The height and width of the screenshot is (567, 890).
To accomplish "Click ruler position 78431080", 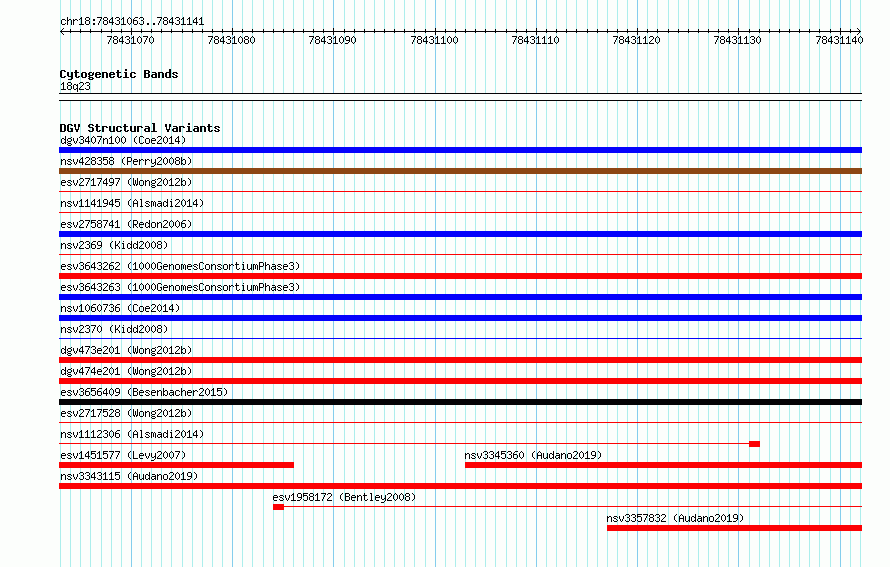I will (x=231, y=40).
